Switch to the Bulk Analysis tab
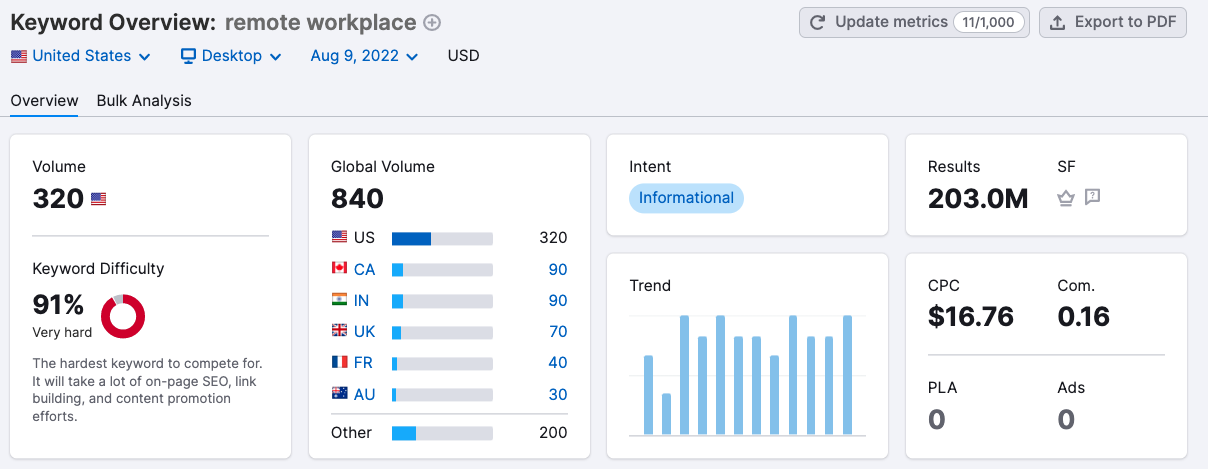 click(144, 100)
